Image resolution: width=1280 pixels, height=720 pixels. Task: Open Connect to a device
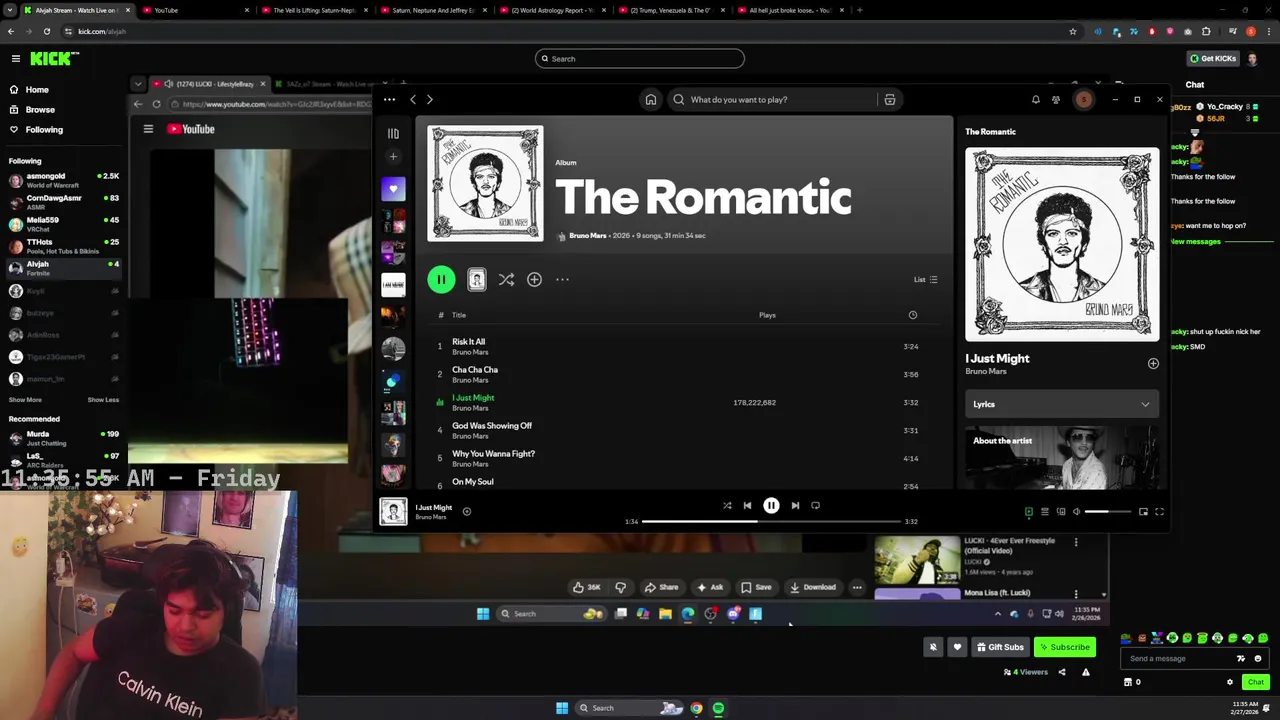coord(1061,512)
